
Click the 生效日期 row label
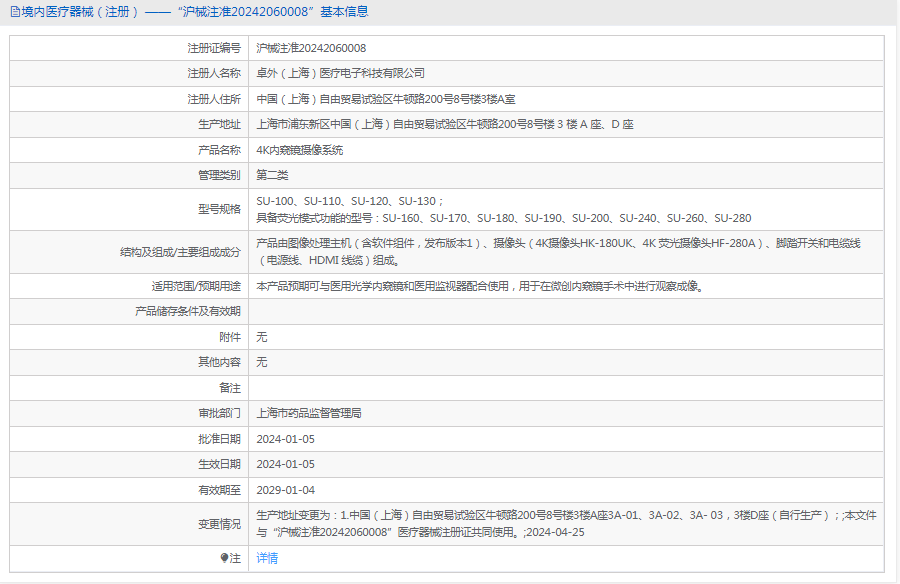(219, 464)
